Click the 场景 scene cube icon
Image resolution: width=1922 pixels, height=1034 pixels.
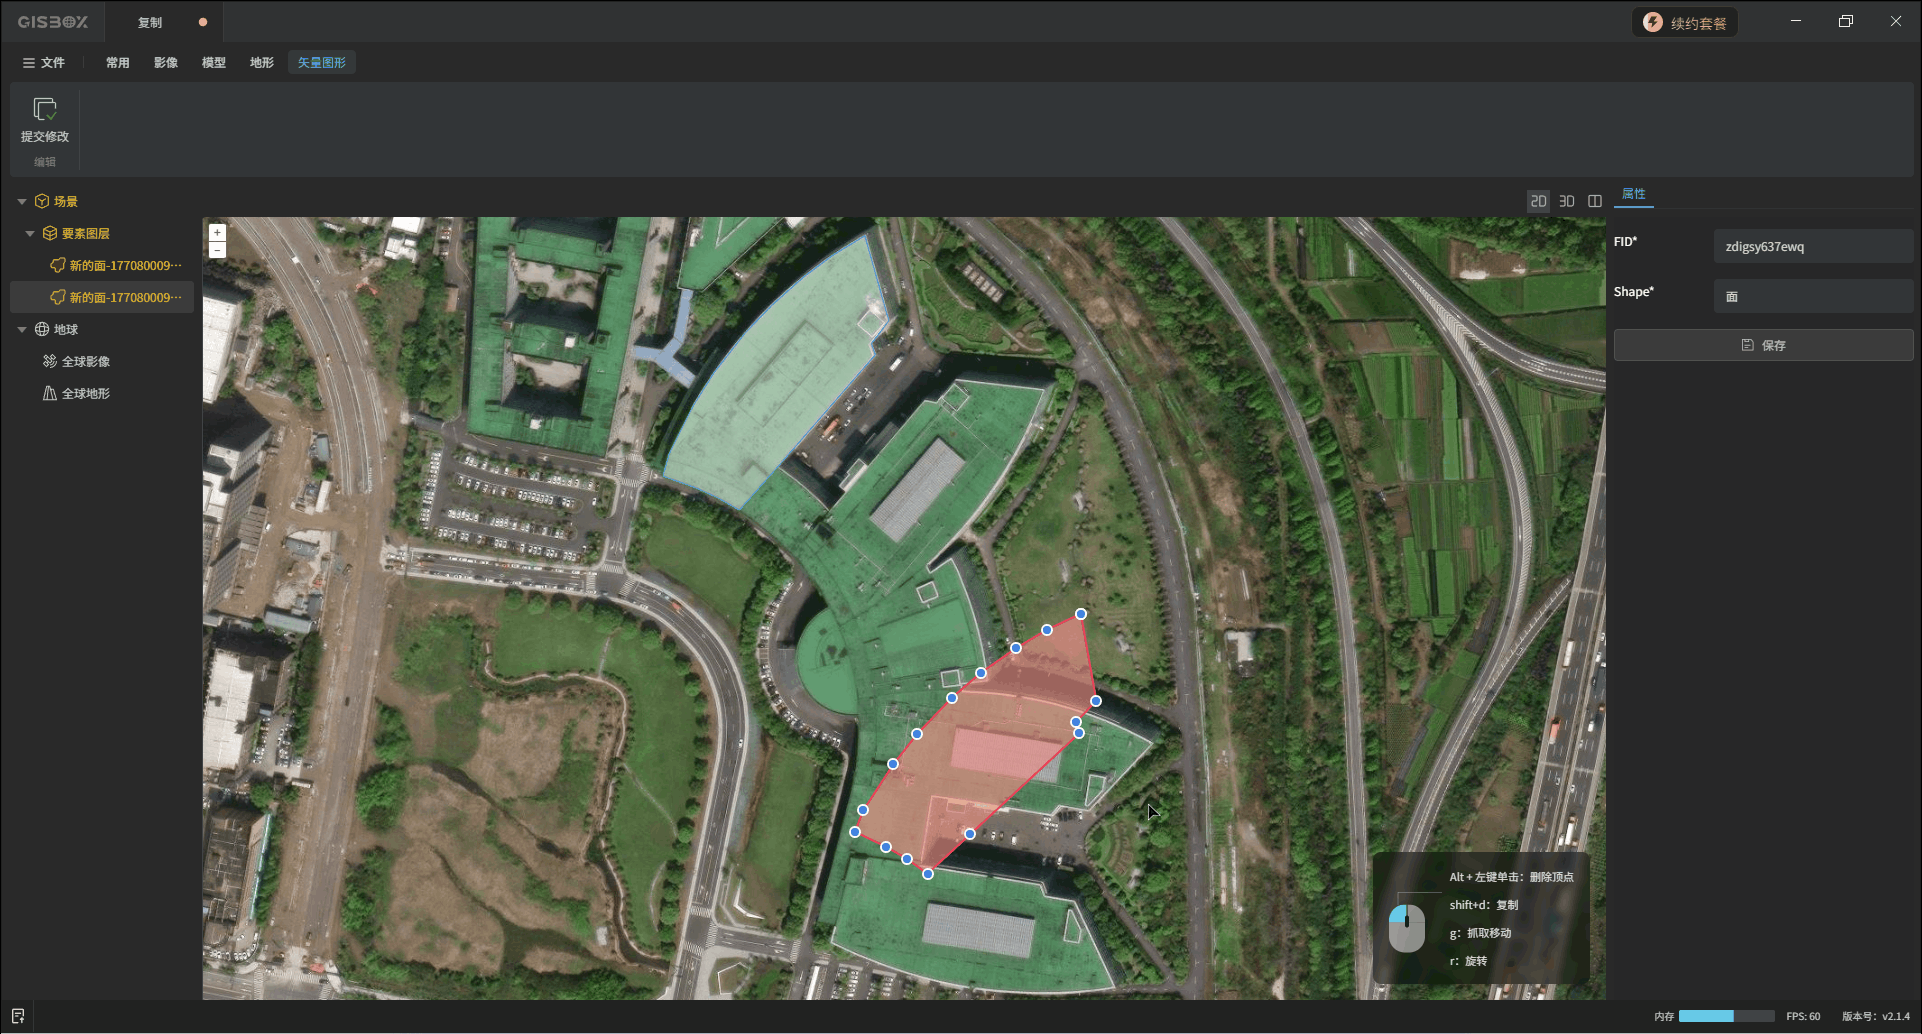tap(42, 201)
